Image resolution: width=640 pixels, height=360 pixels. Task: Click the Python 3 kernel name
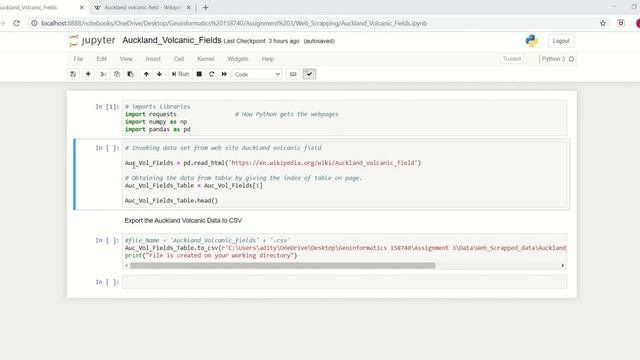point(553,59)
